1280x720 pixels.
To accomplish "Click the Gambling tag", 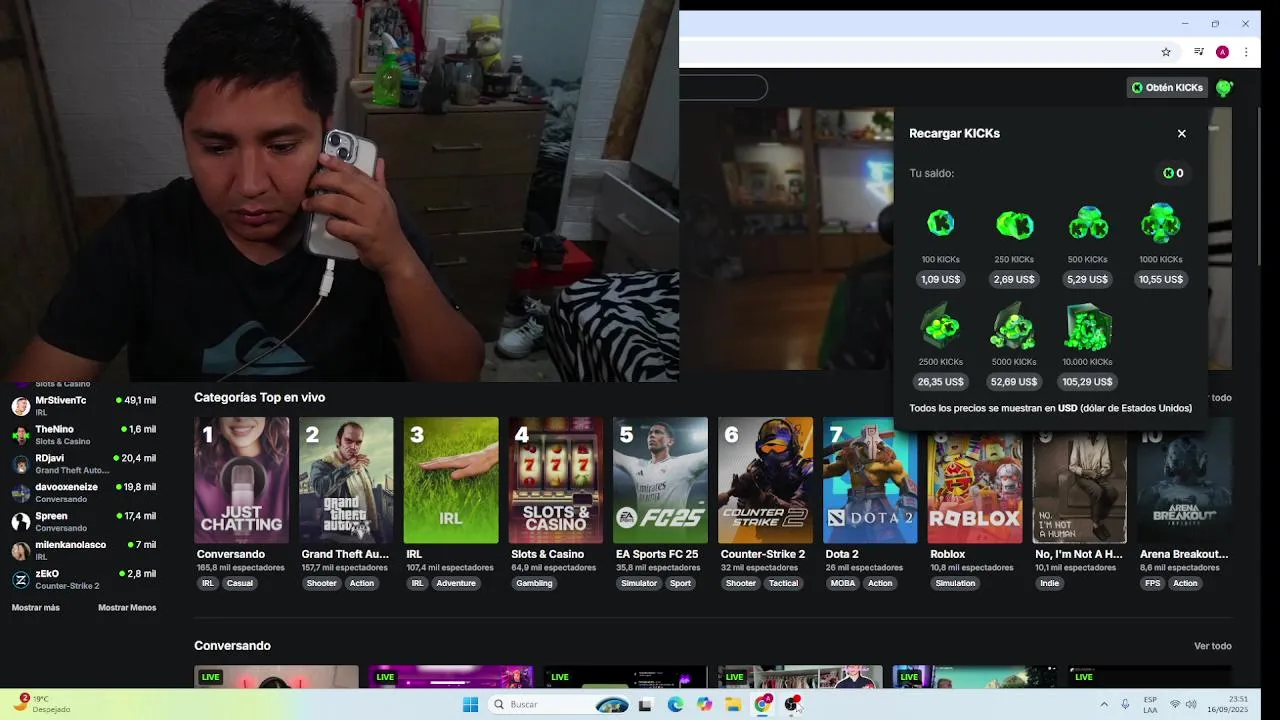I will pyautogui.click(x=534, y=583).
